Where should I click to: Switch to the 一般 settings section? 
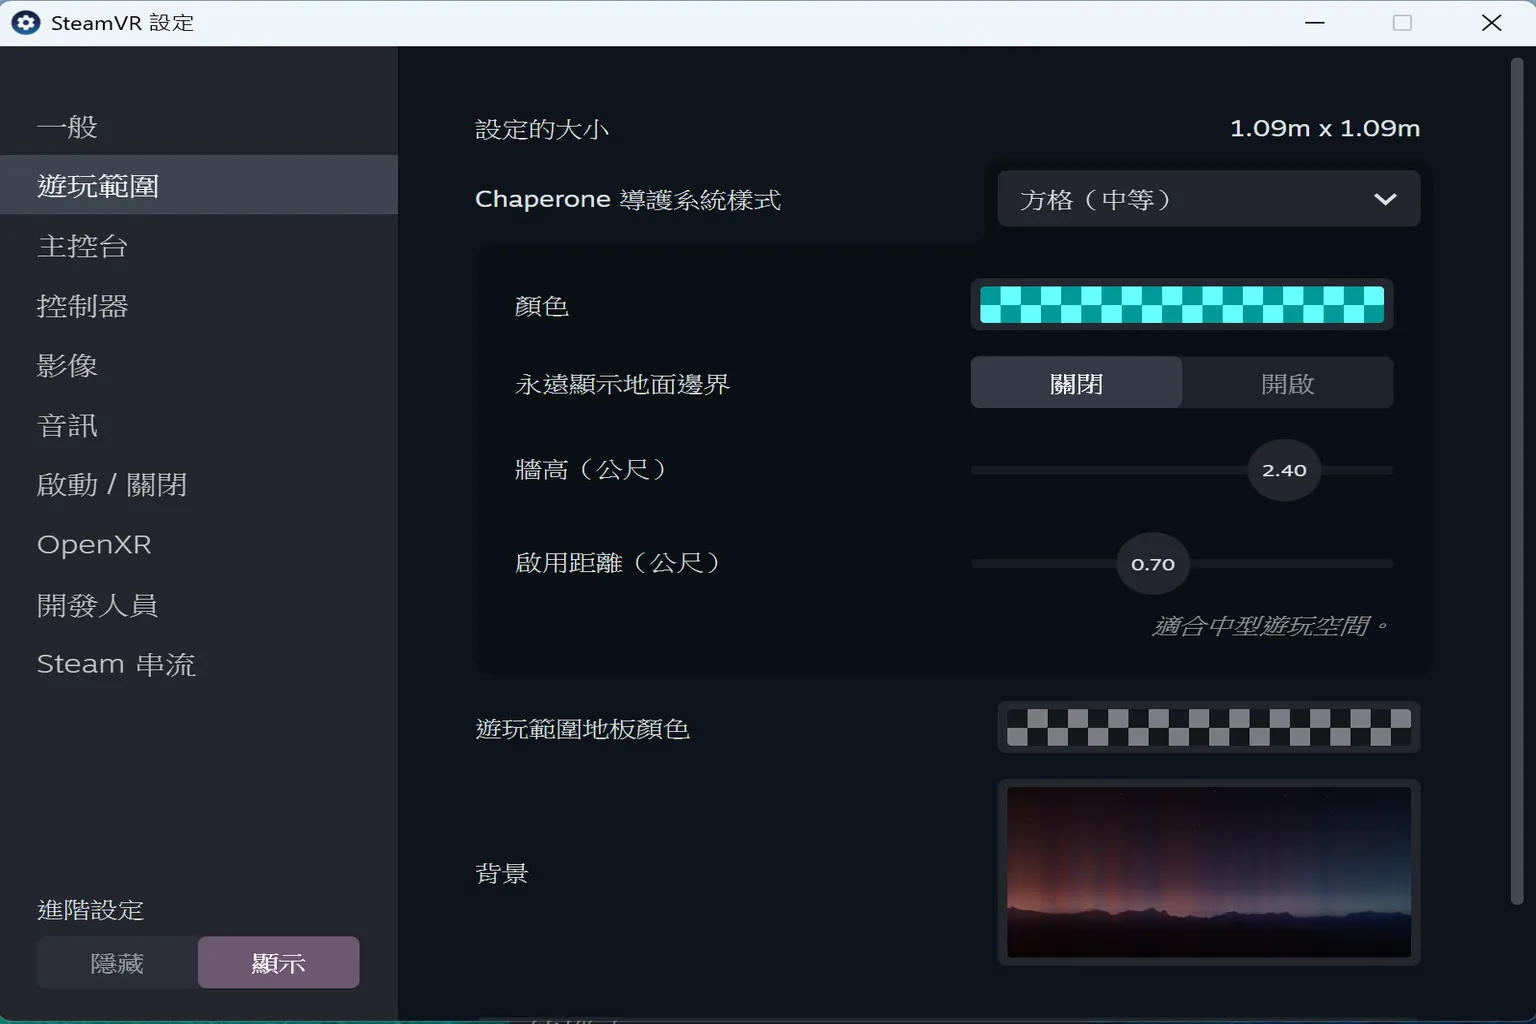click(66, 126)
